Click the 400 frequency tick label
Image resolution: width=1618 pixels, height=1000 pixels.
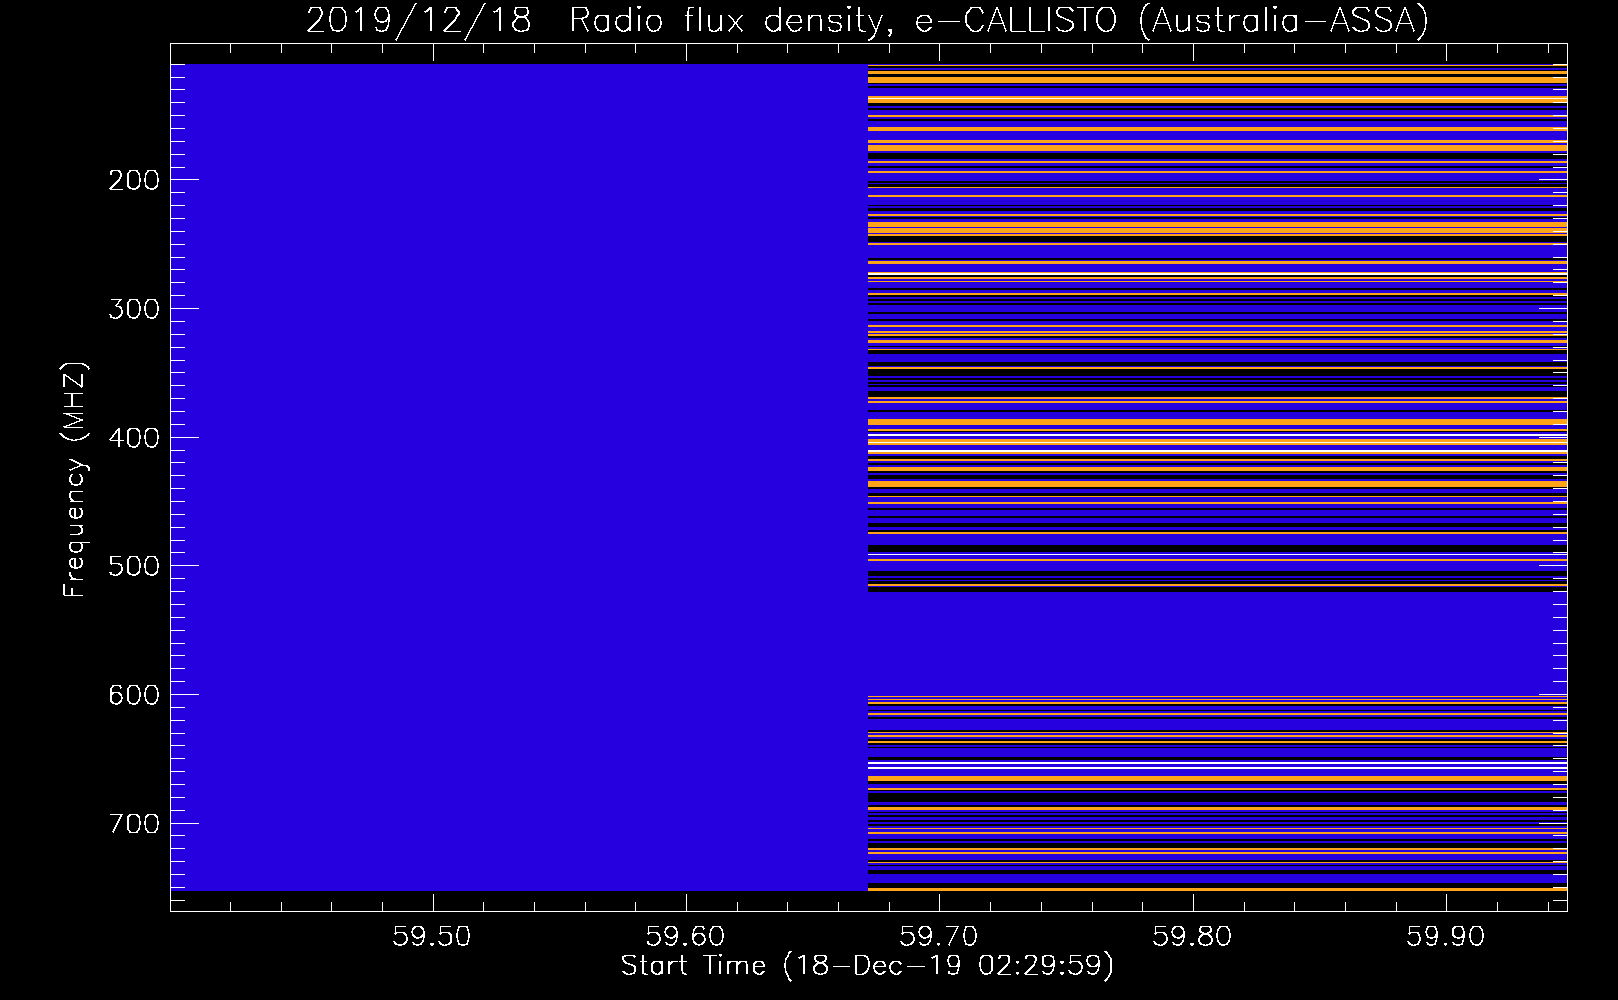tap(134, 438)
